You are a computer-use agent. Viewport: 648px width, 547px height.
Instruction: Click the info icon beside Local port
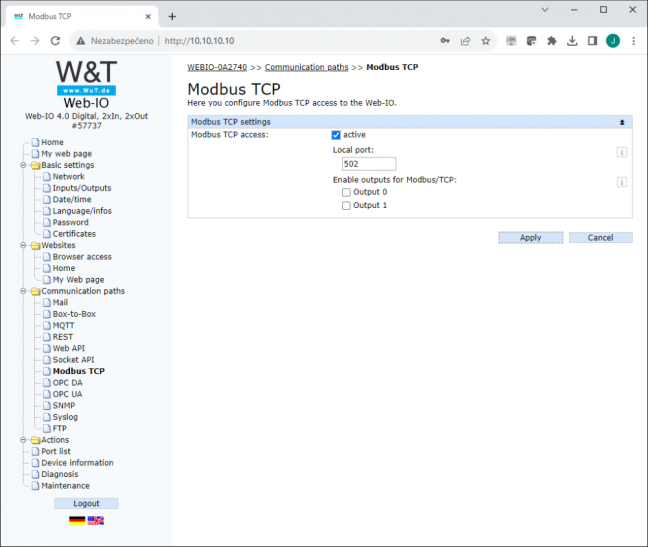coord(622,152)
